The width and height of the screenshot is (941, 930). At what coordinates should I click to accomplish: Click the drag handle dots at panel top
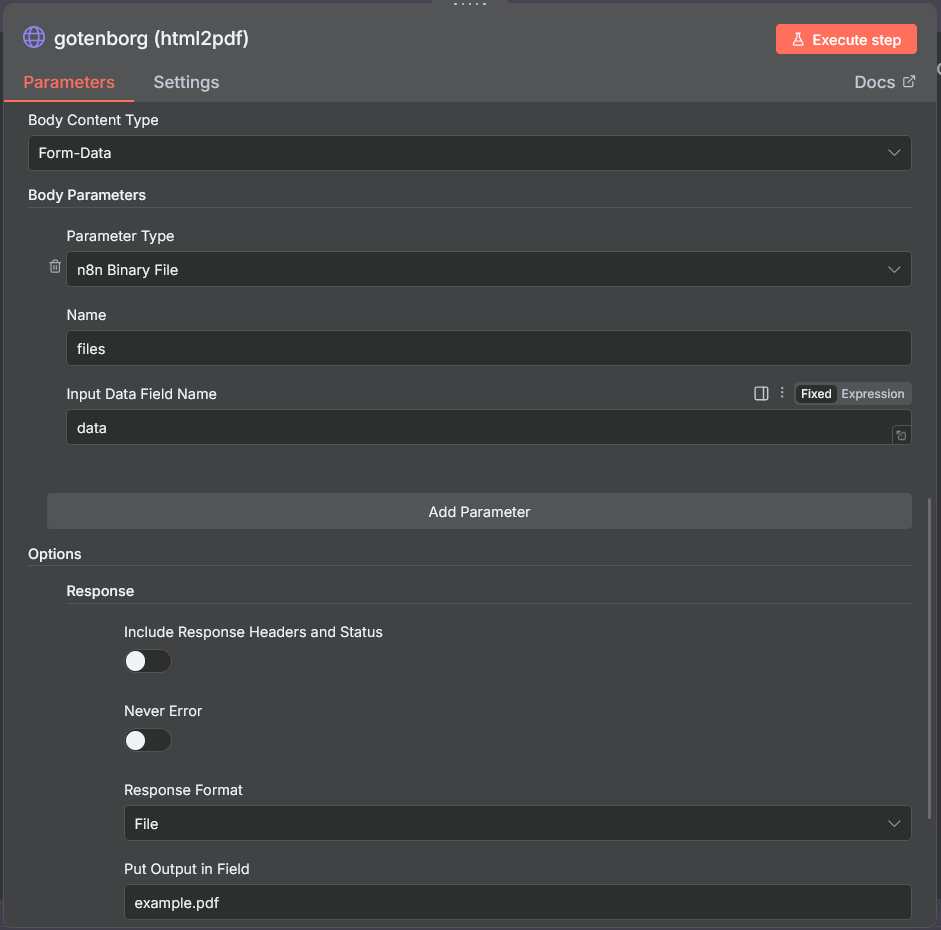click(x=470, y=4)
